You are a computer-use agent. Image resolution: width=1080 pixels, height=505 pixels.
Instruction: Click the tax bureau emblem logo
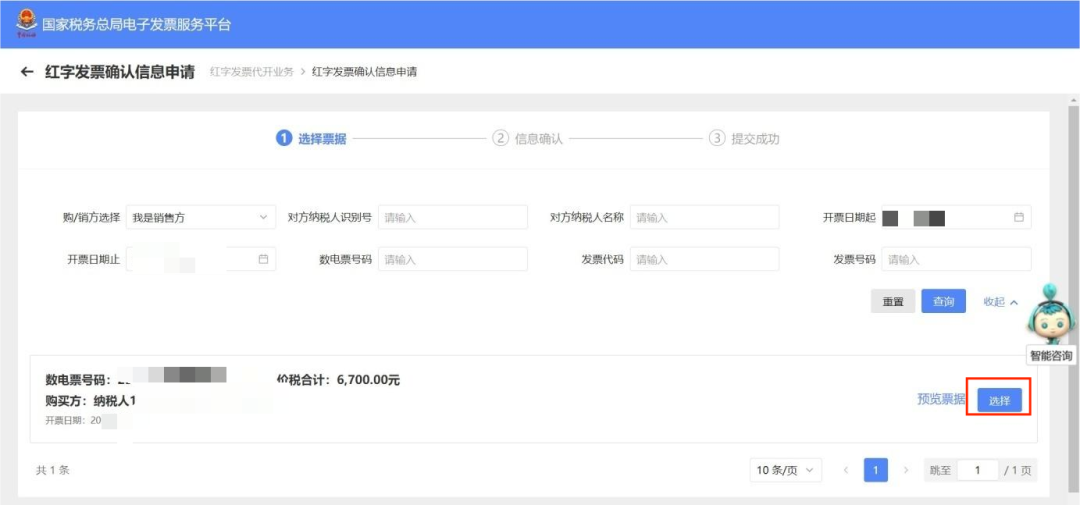coord(26,23)
